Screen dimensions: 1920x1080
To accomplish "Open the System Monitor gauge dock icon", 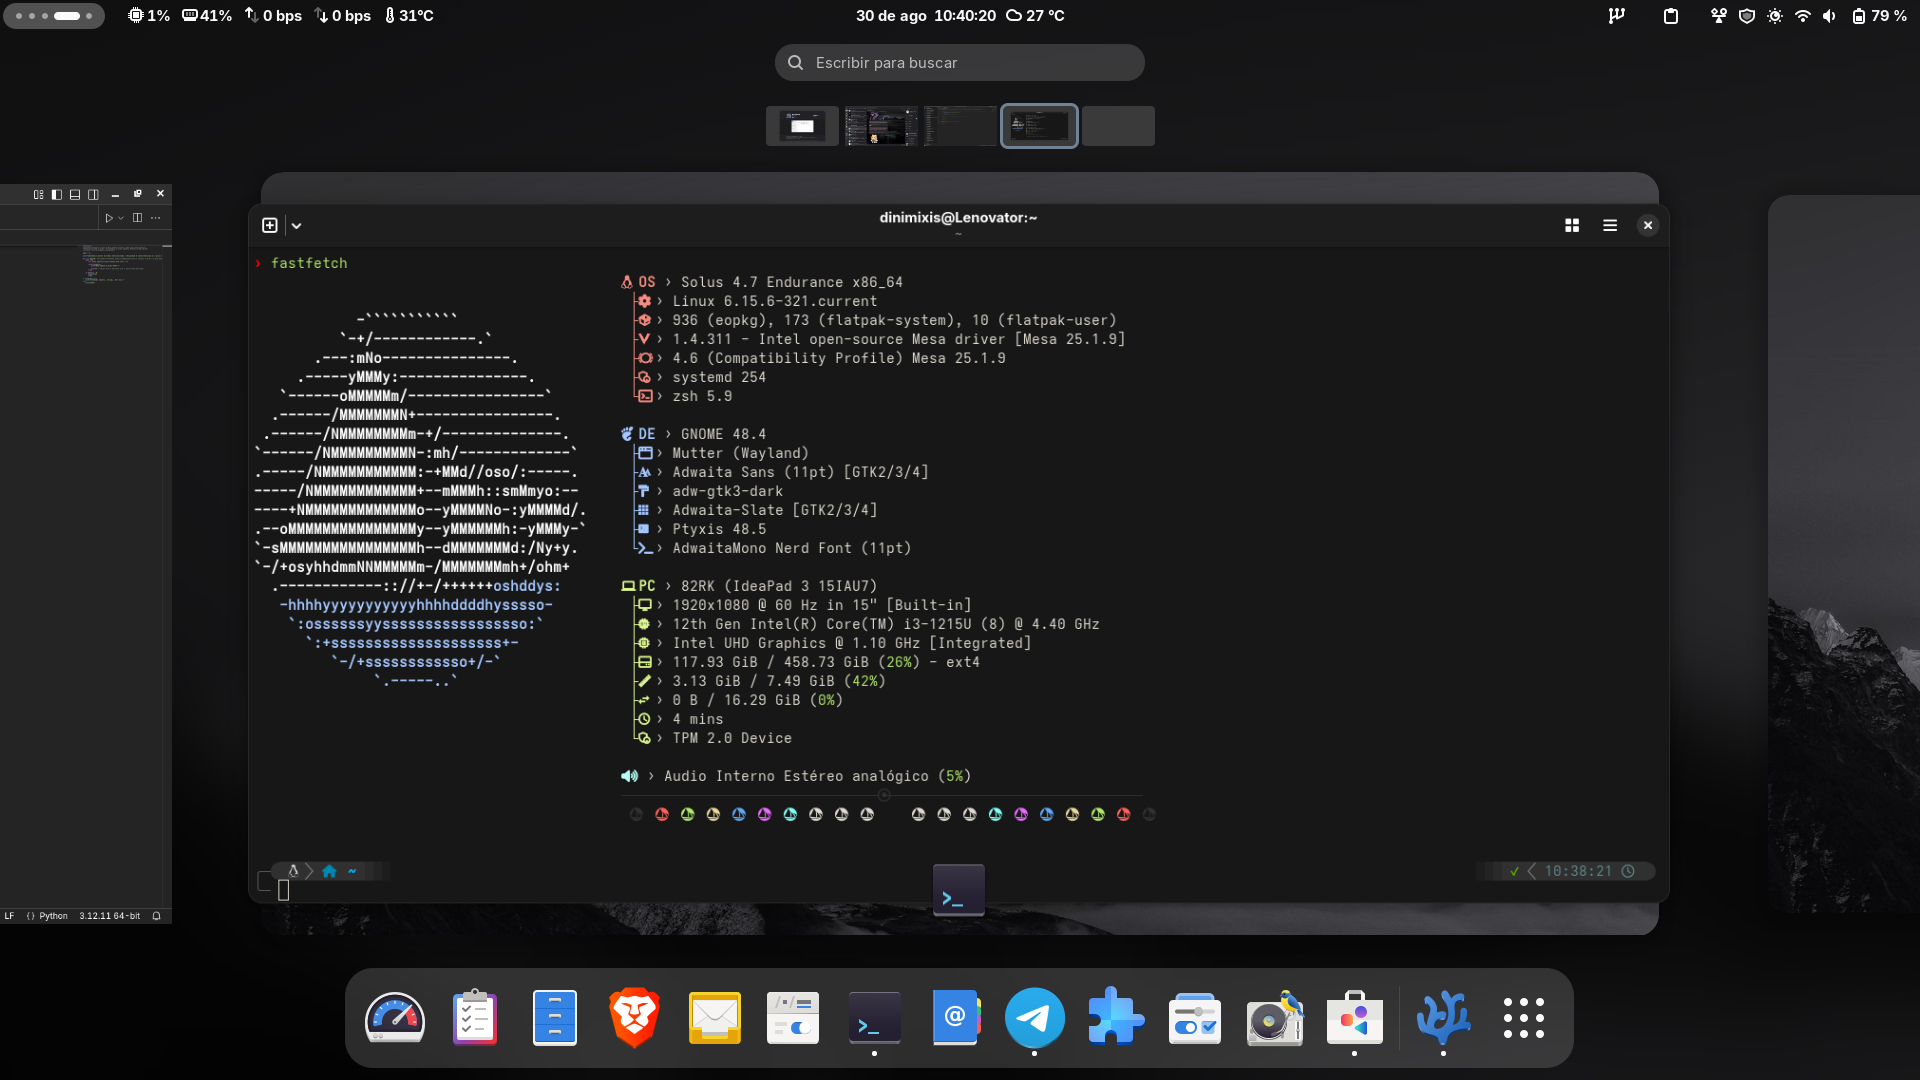I will [395, 1018].
